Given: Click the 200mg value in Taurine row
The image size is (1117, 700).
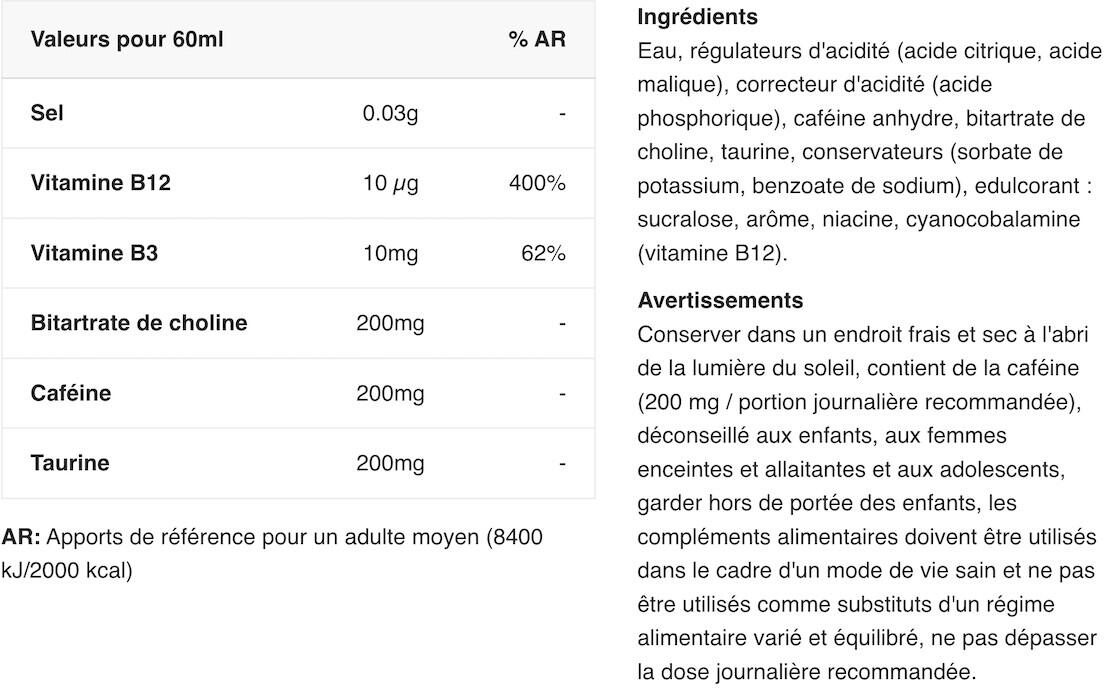Looking at the screenshot, I should [390, 464].
